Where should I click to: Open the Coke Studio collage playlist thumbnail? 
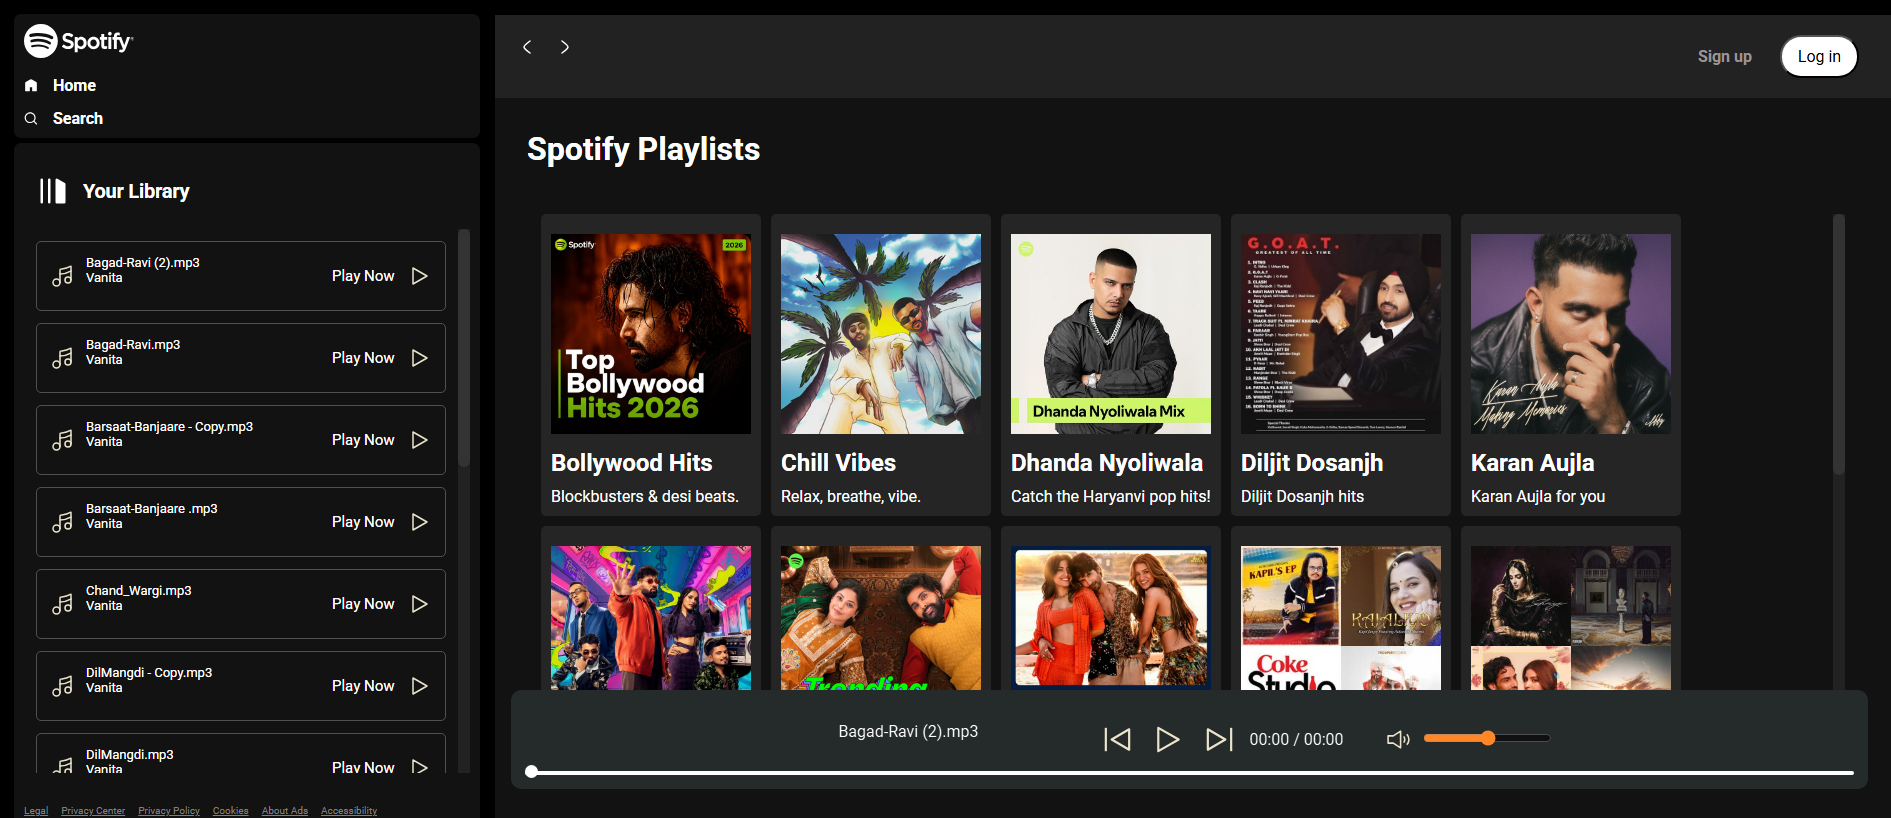tap(1341, 618)
